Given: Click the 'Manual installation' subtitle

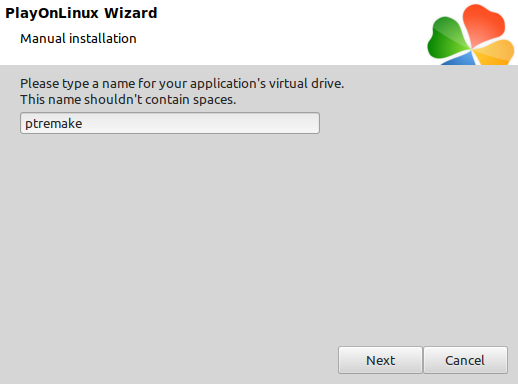Looking at the screenshot, I should [78, 39].
